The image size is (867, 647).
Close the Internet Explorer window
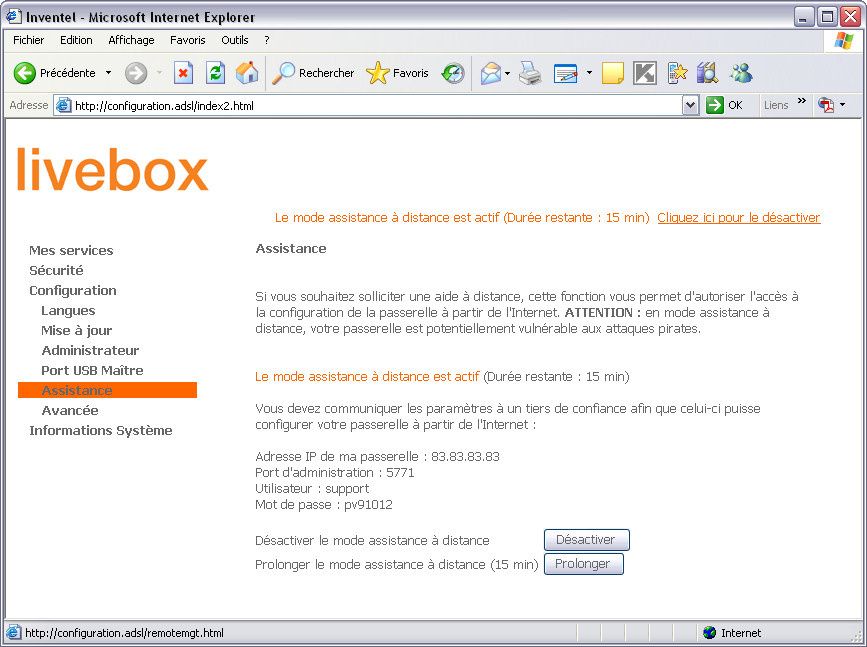pyautogui.click(x=850, y=17)
